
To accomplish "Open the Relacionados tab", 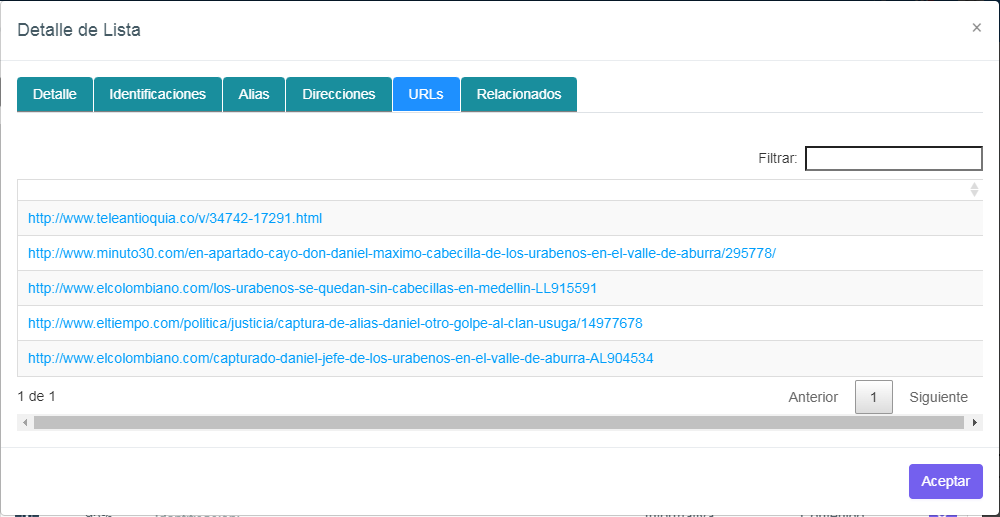I will point(519,94).
